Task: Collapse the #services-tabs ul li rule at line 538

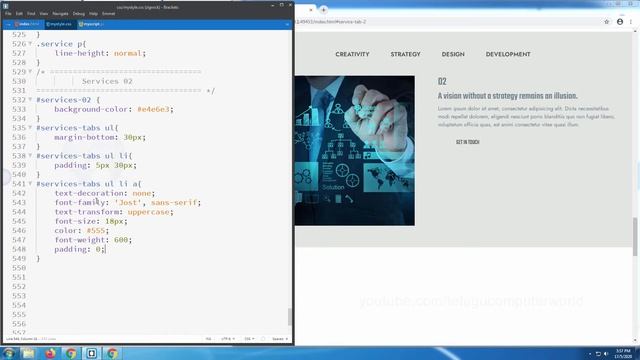Action: coord(30,156)
